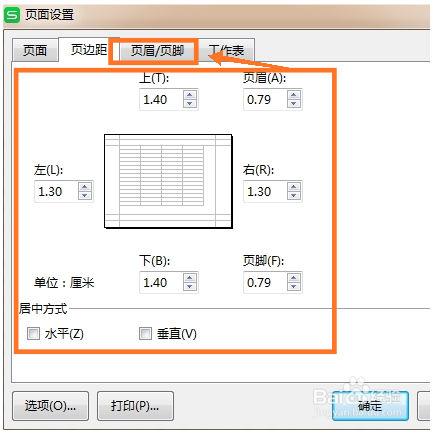The width and height of the screenshot is (433, 433).
Task: Enable vertical centering (垂直) checkbox
Action: tap(145, 333)
